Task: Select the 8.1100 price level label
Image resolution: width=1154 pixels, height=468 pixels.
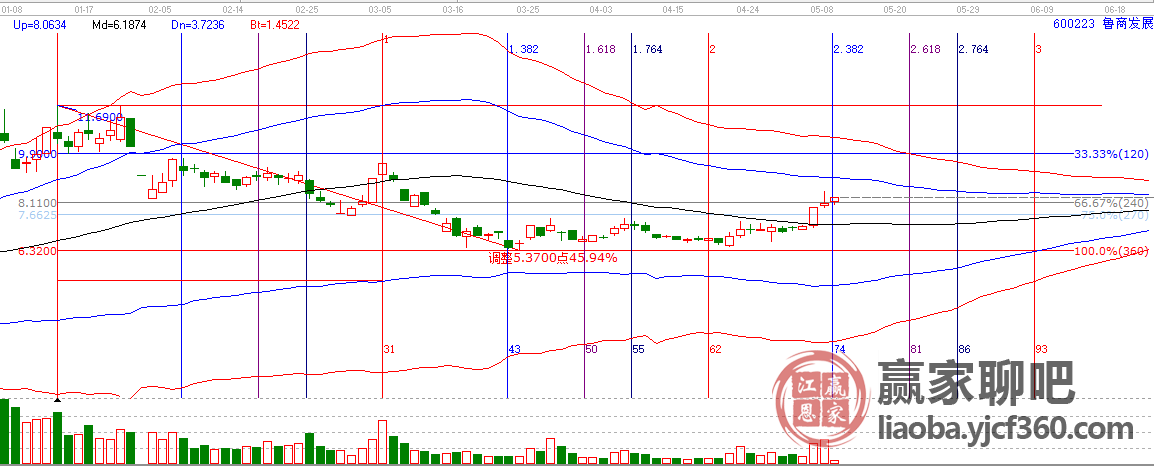Action: [38, 202]
